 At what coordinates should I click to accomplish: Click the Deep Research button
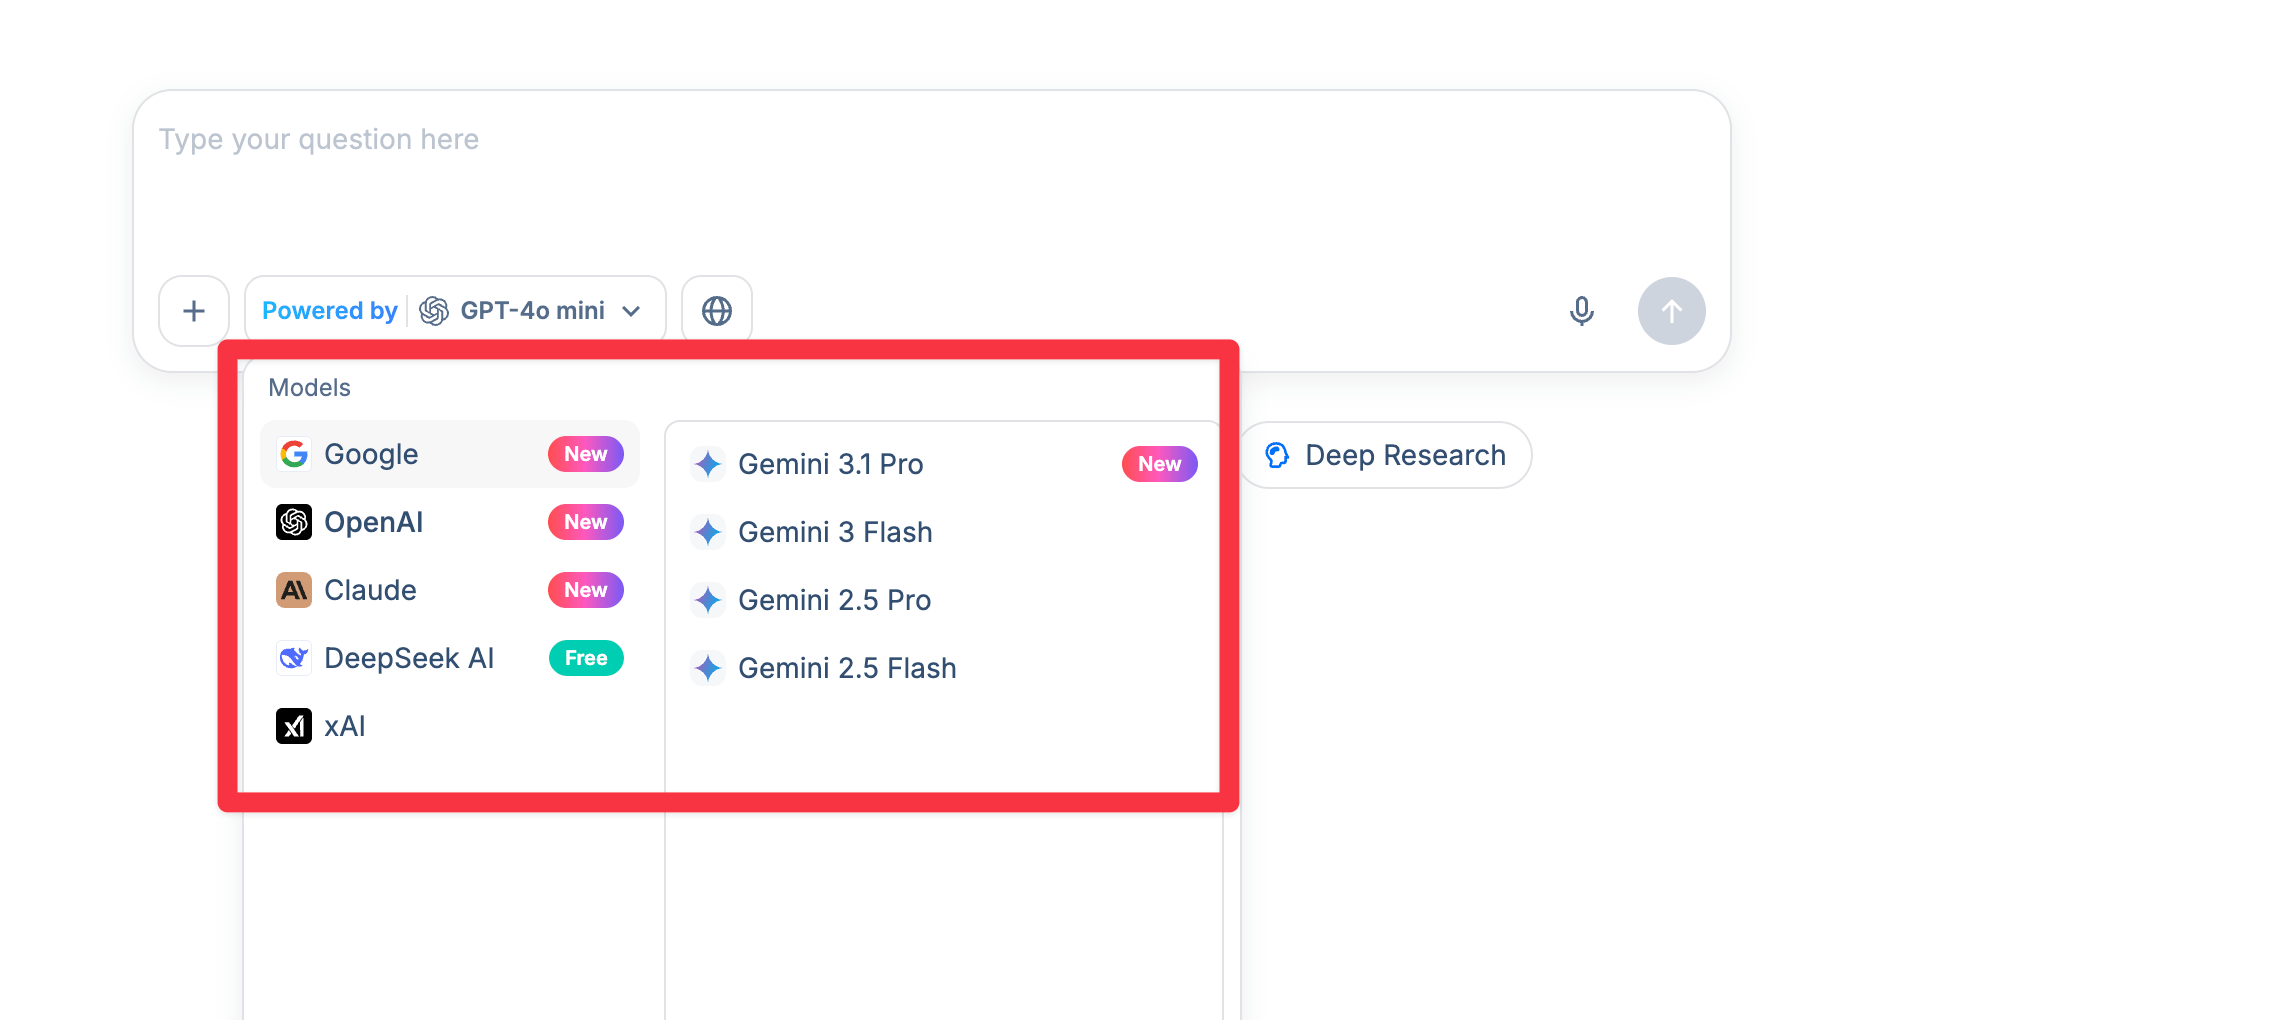1385,455
